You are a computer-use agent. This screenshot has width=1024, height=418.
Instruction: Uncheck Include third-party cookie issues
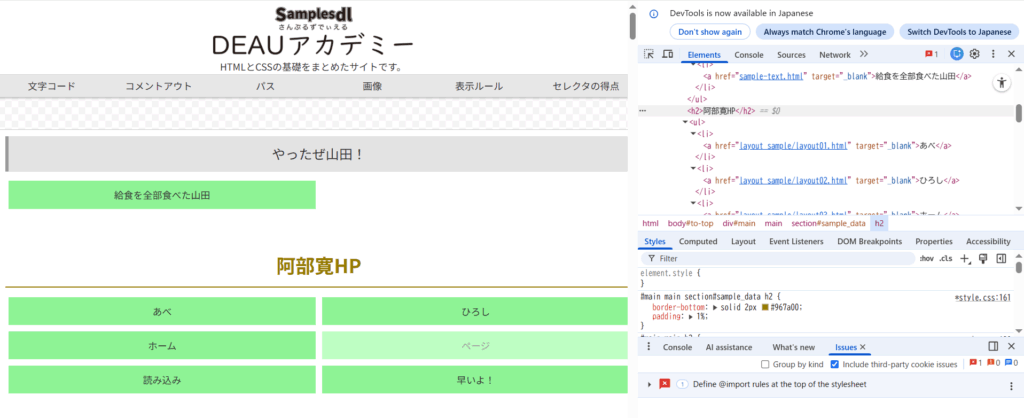click(x=835, y=365)
